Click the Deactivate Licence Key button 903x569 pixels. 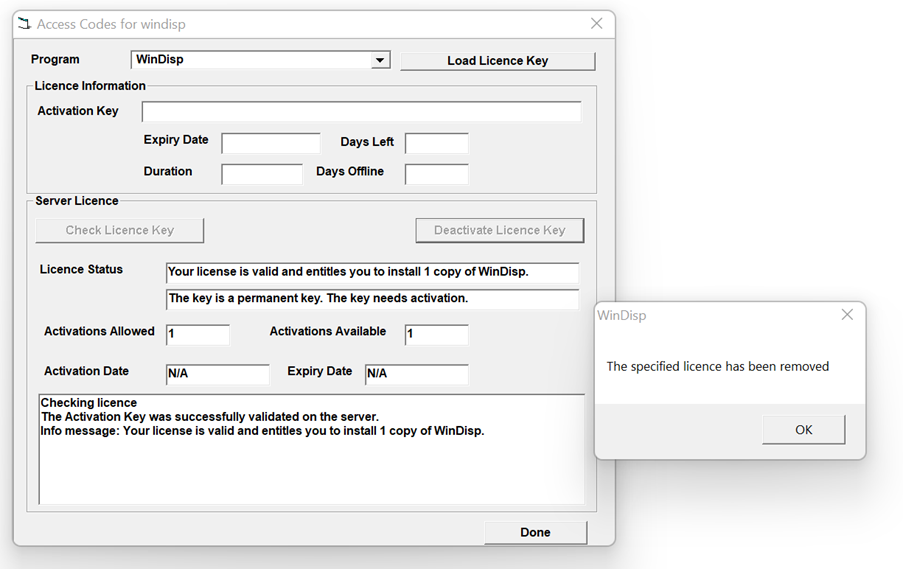pos(499,231)
